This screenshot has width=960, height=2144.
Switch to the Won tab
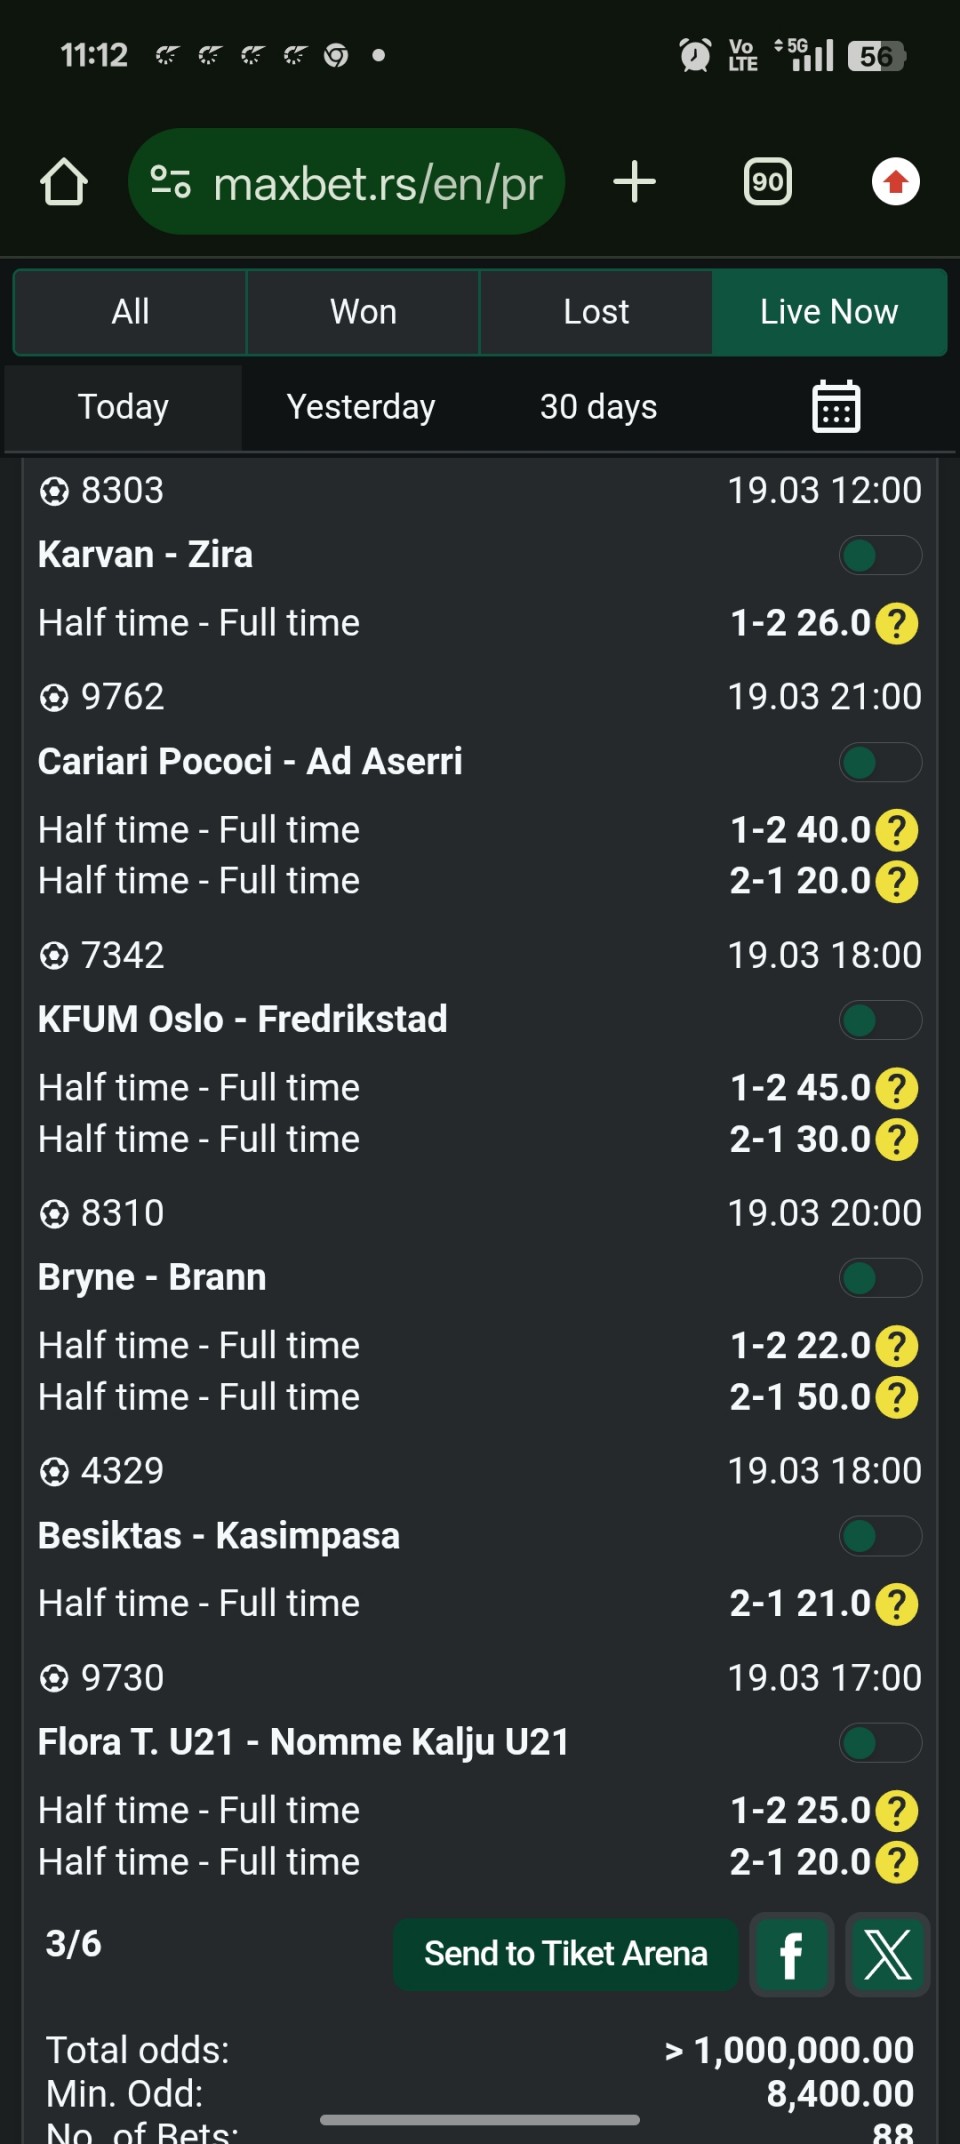[x=363, y=312]
